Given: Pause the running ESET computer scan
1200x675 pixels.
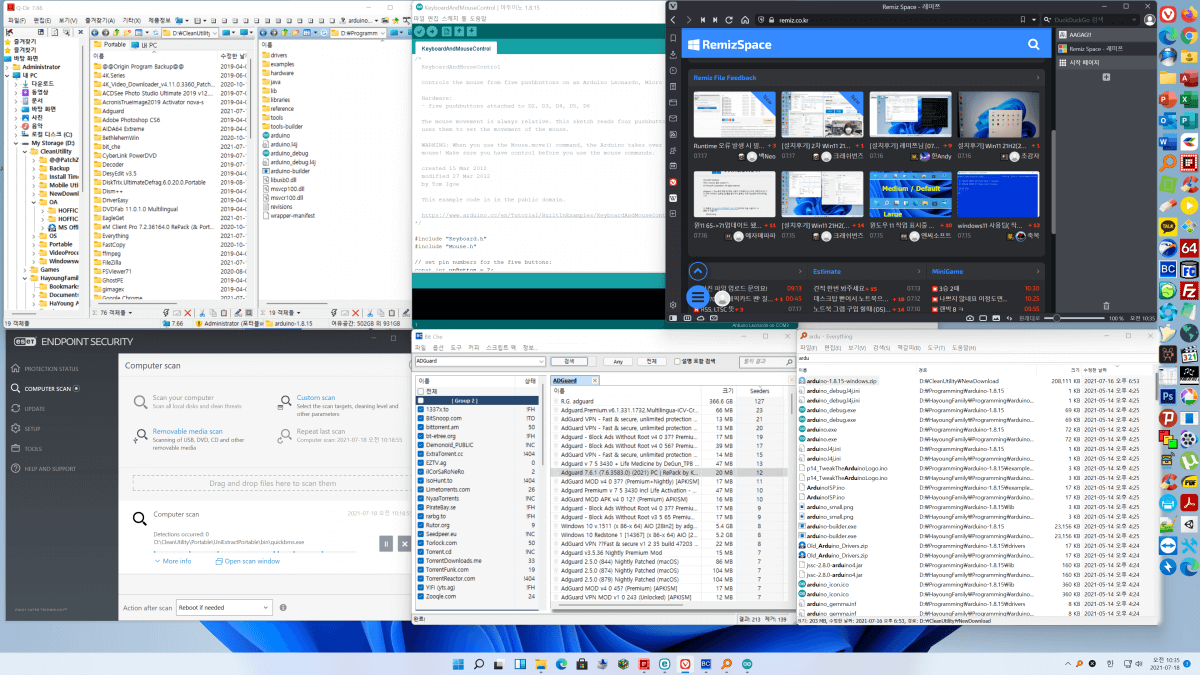Looking at the screenshot, I should [x=386, y=543].
